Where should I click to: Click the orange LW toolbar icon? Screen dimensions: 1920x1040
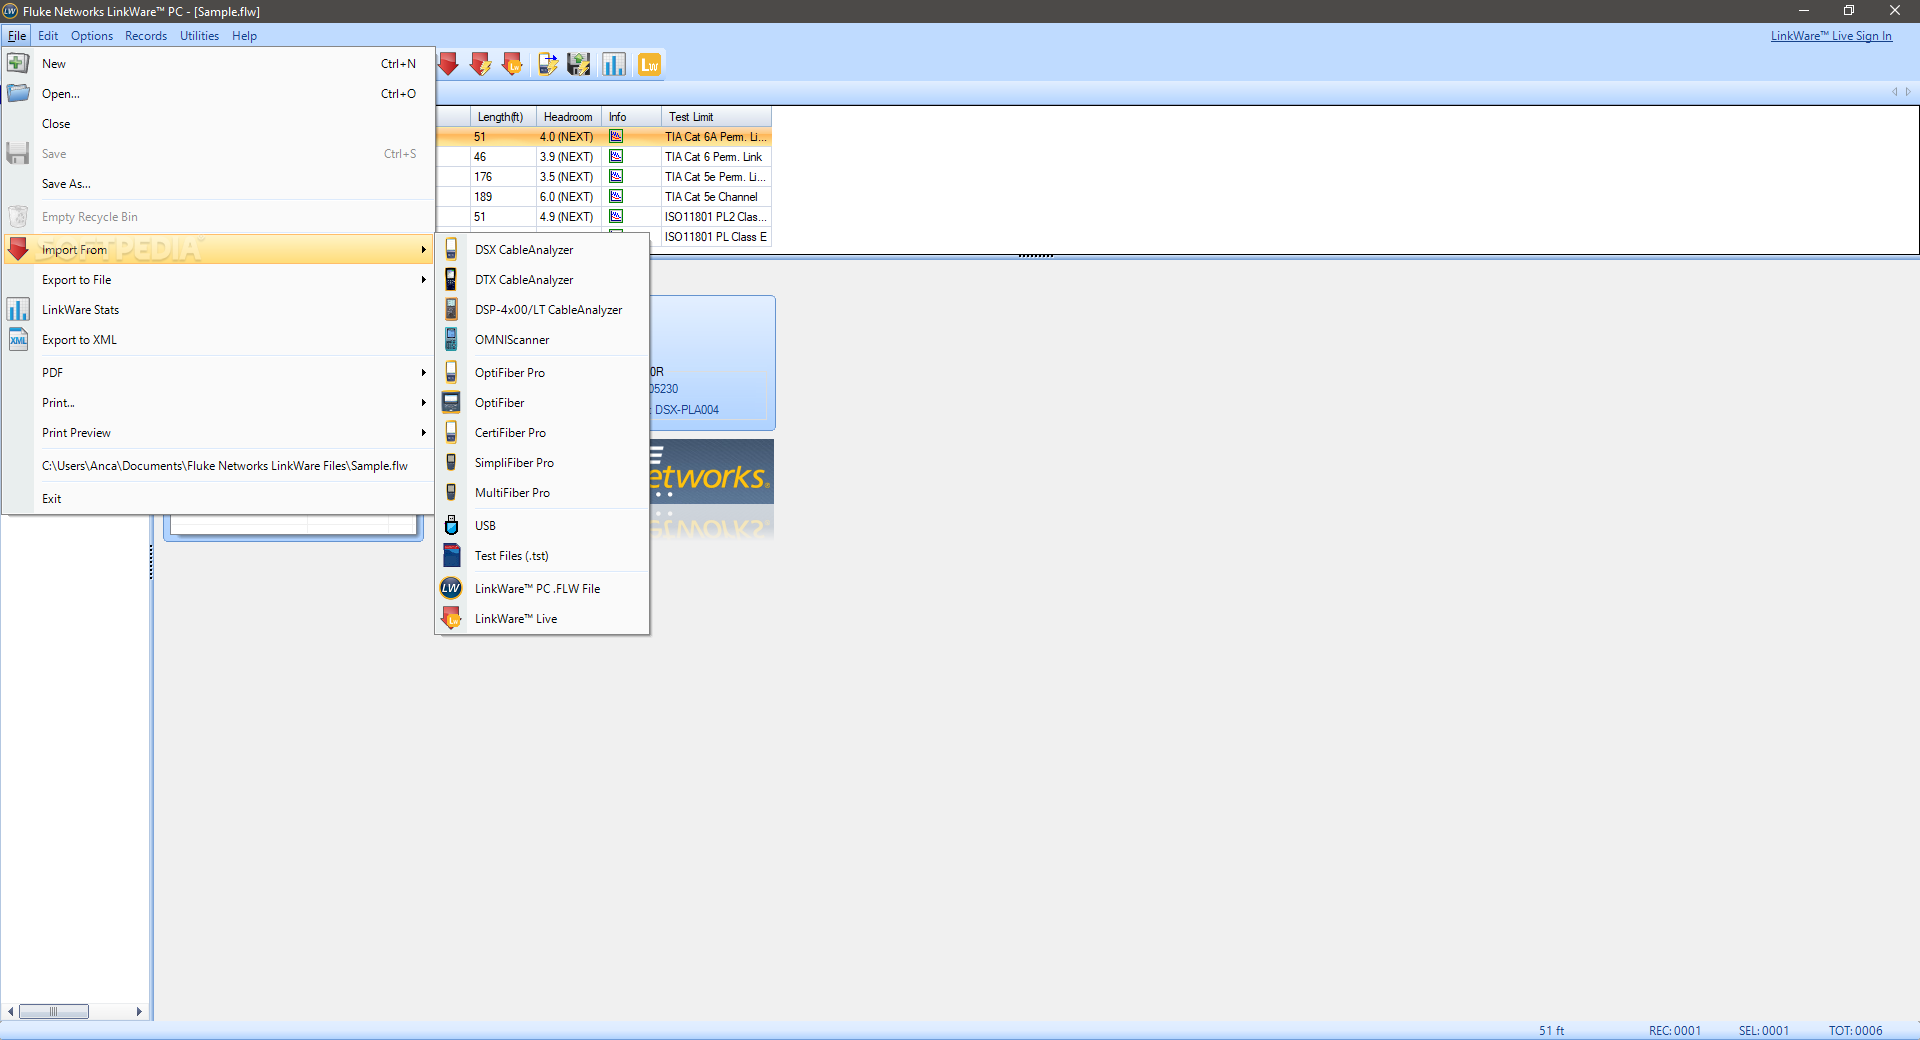coord(649,65)
